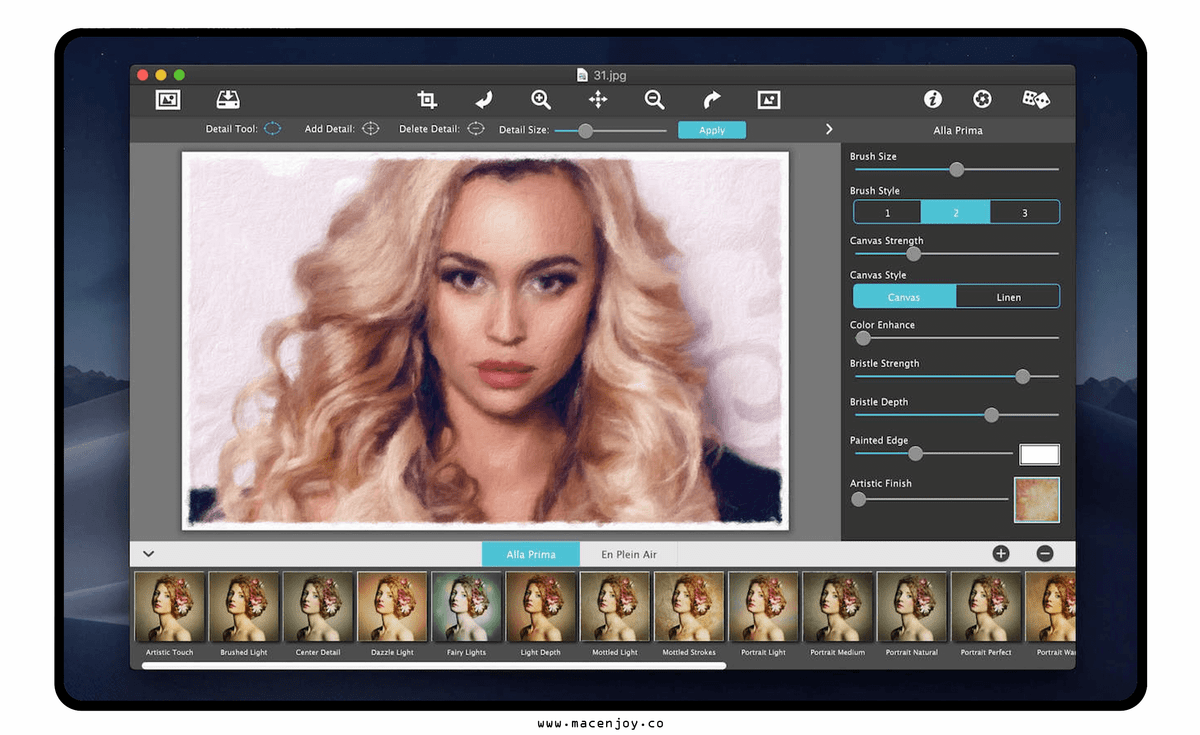Choose the Add Detail brush icon
The width and height of the screenshot is (1200, 735).
tap(370, 129)
